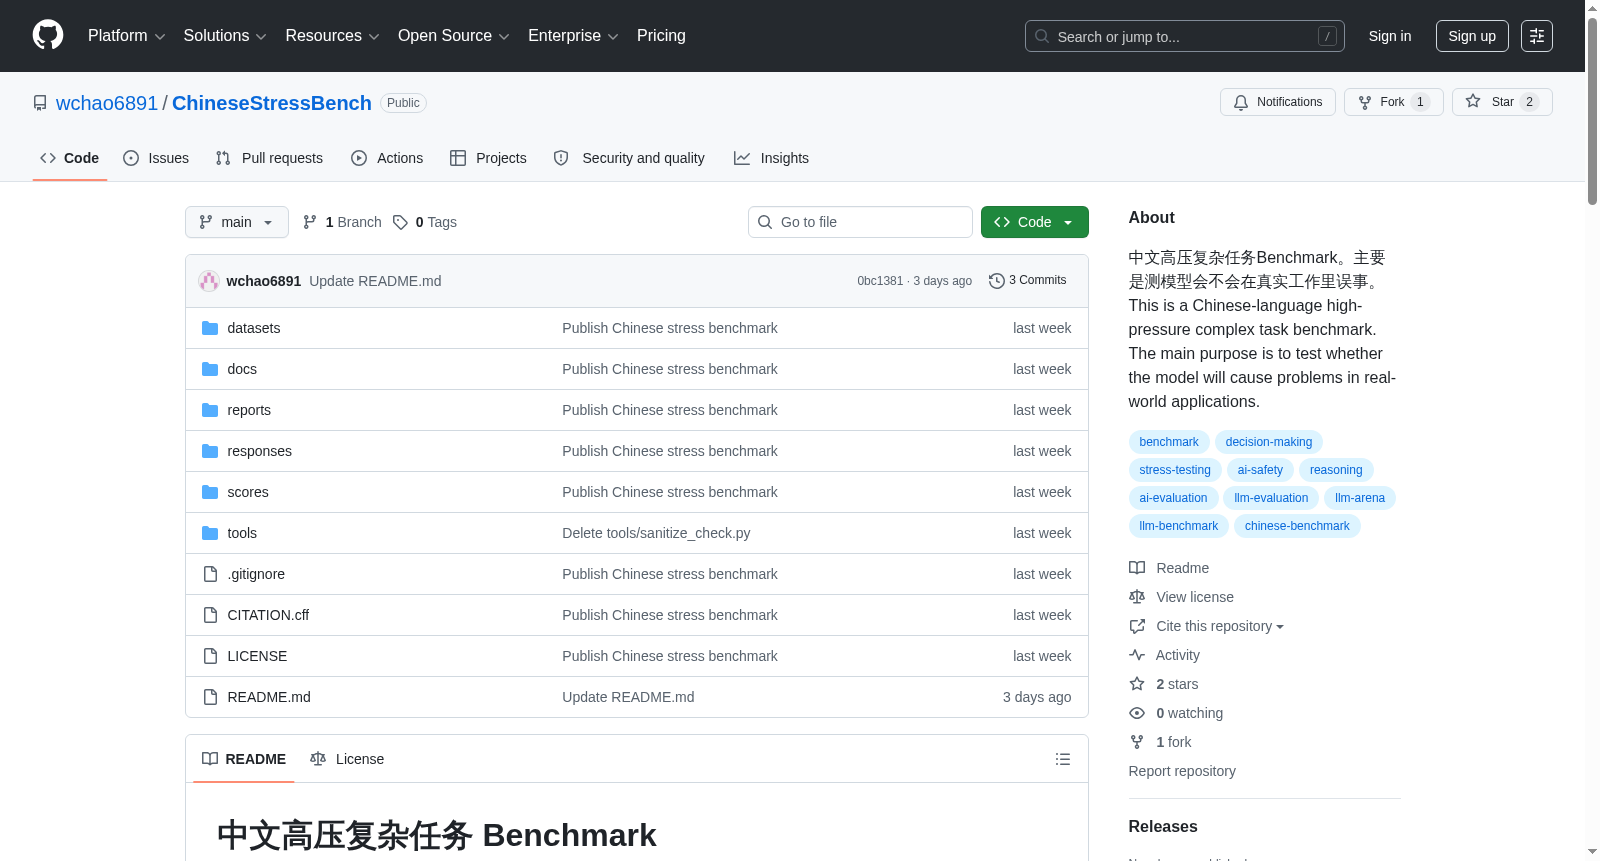Viewport: 1600px width, 861px height.
Task: Open the Delete tools/sanitize_check.py commit message
Action: pos(656,533)
